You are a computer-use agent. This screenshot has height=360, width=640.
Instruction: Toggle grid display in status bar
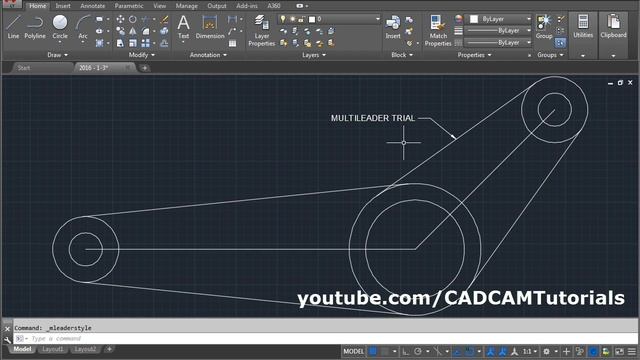[373, 351]
